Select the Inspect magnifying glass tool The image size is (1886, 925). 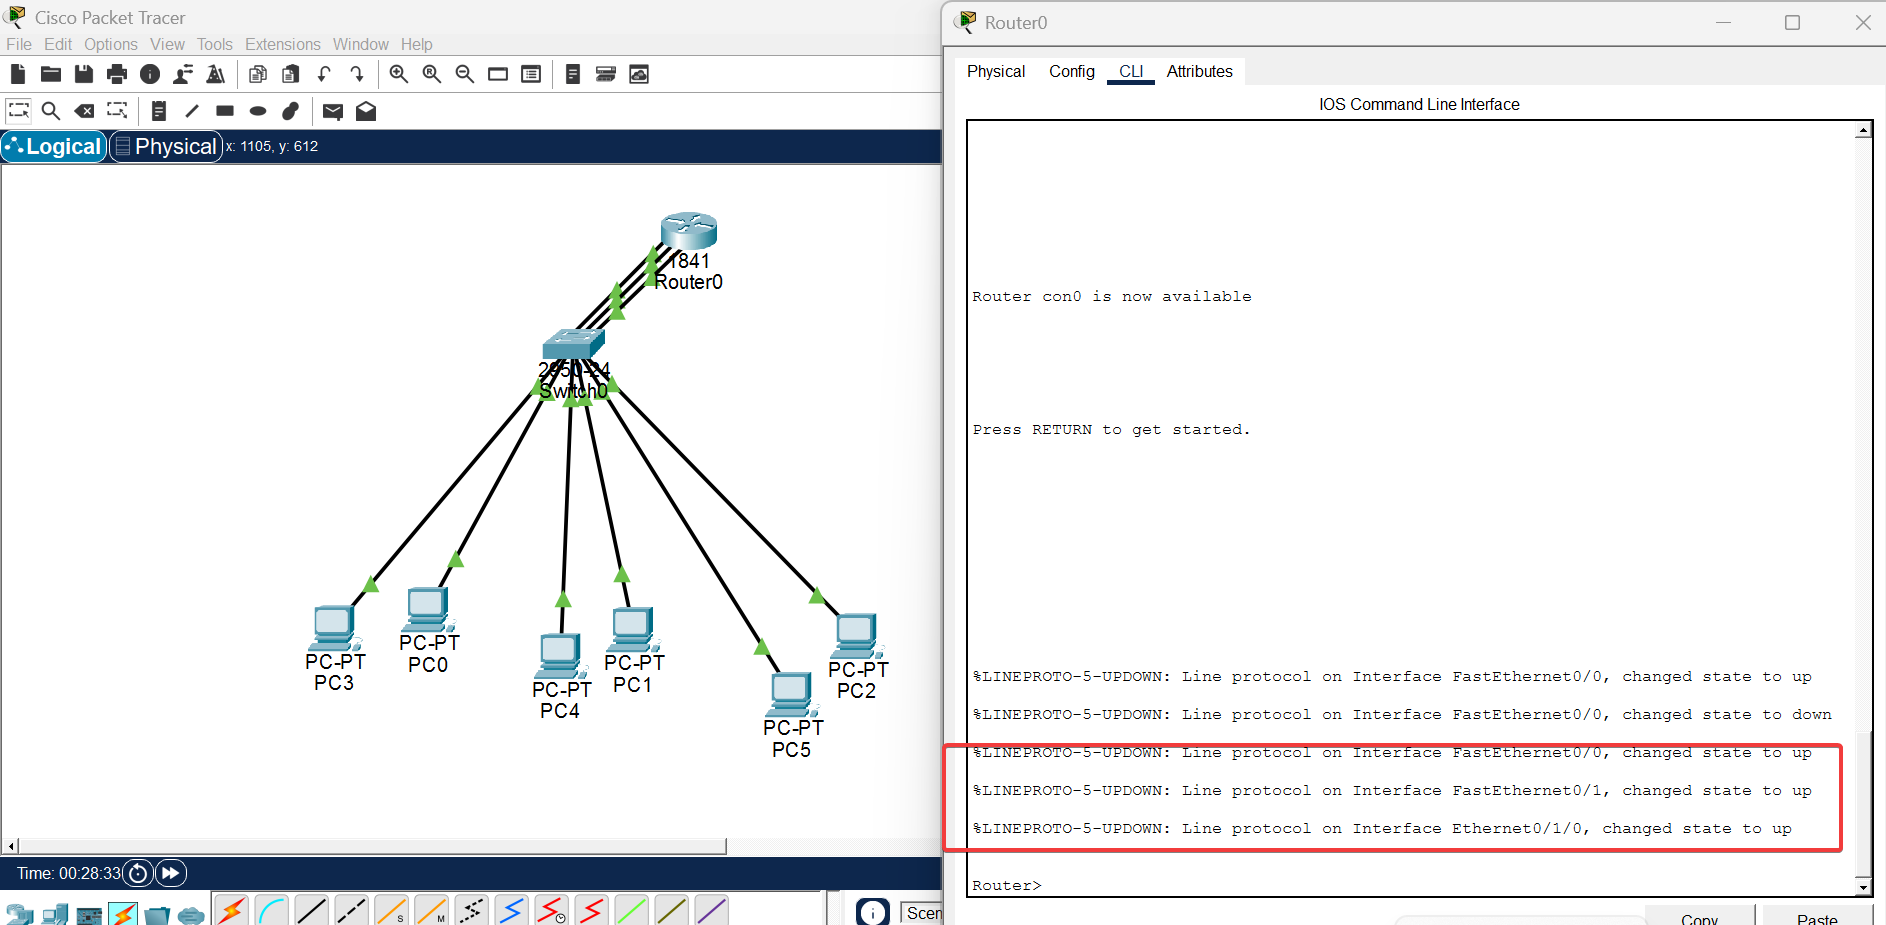[x=51, y=111]
